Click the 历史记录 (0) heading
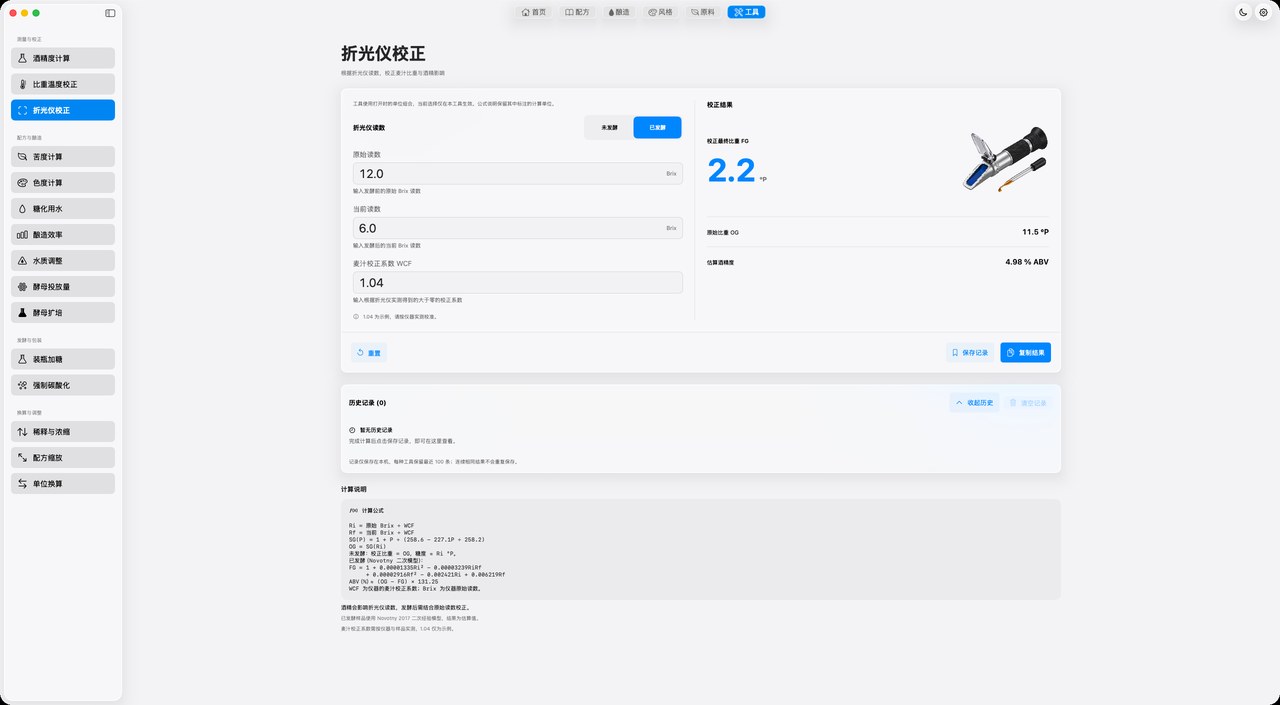 (367, 402)
